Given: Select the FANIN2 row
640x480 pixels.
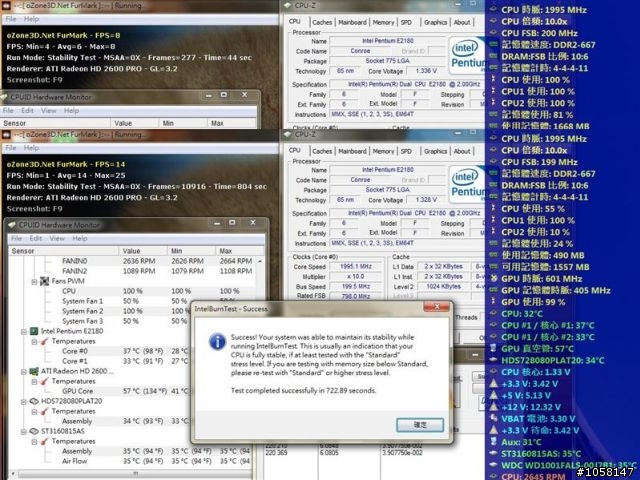Looking at the screenshot, I should point(133,271).
